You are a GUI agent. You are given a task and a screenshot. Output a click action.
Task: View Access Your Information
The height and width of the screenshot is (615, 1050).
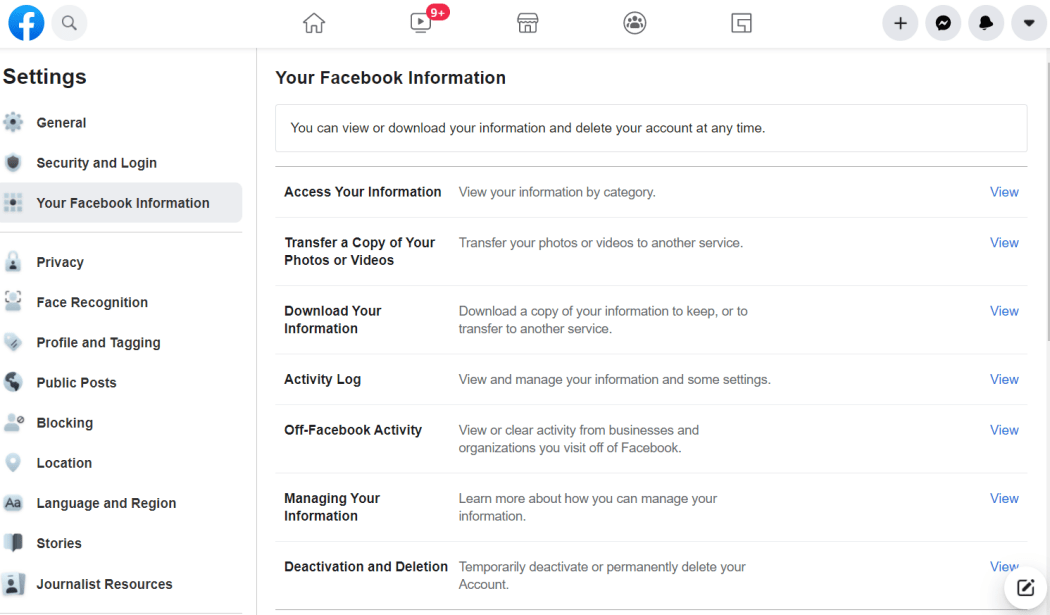pyautogui.click(x=1004, y=191)
